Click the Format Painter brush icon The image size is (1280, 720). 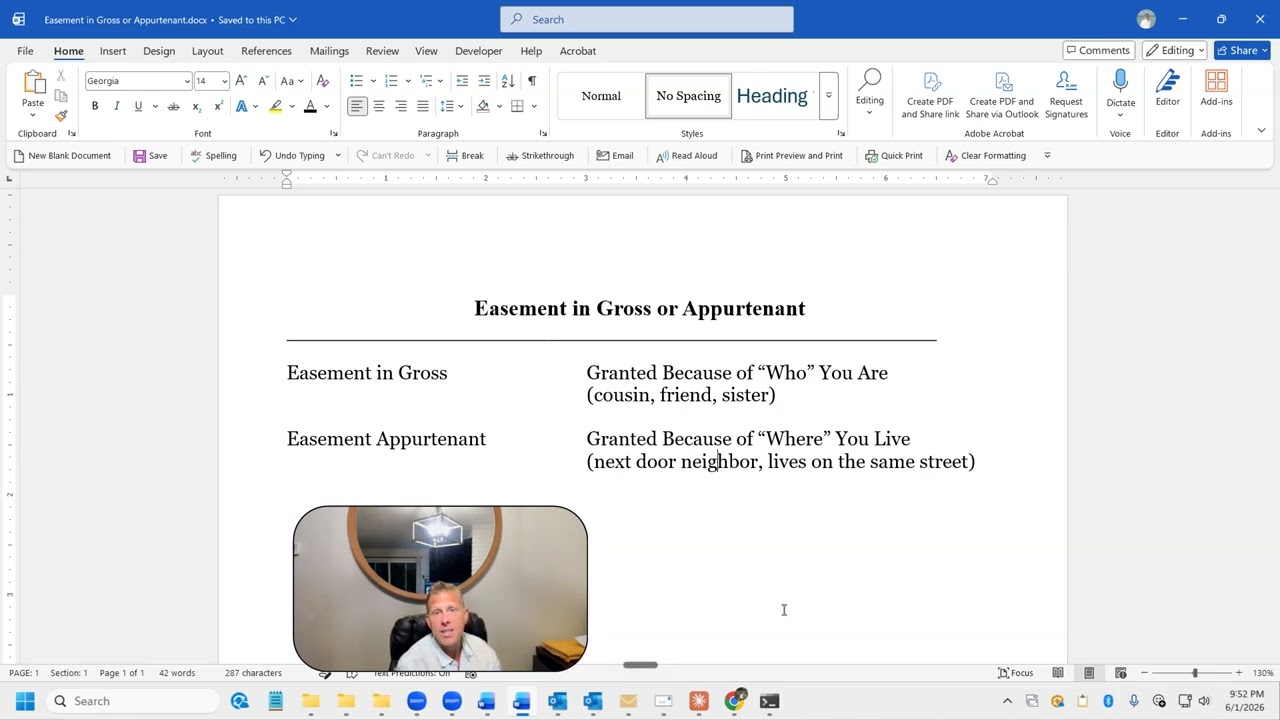point(61,115)
